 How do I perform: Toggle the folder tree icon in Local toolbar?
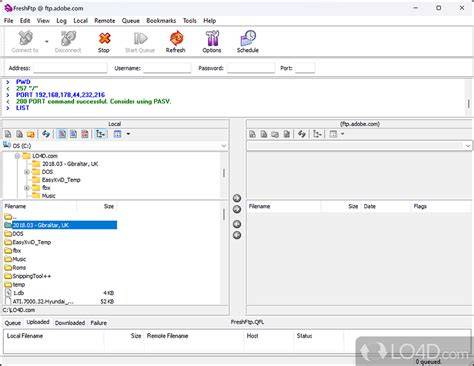101,134
